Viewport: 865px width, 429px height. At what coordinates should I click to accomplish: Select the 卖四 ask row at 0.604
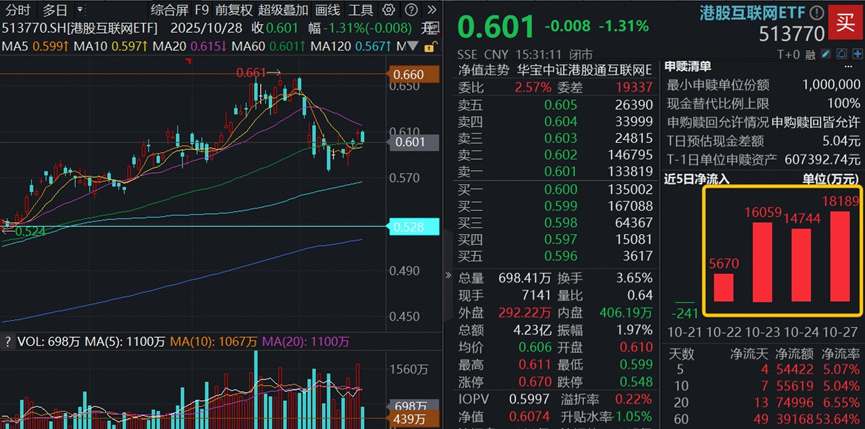tap(555, 121)
